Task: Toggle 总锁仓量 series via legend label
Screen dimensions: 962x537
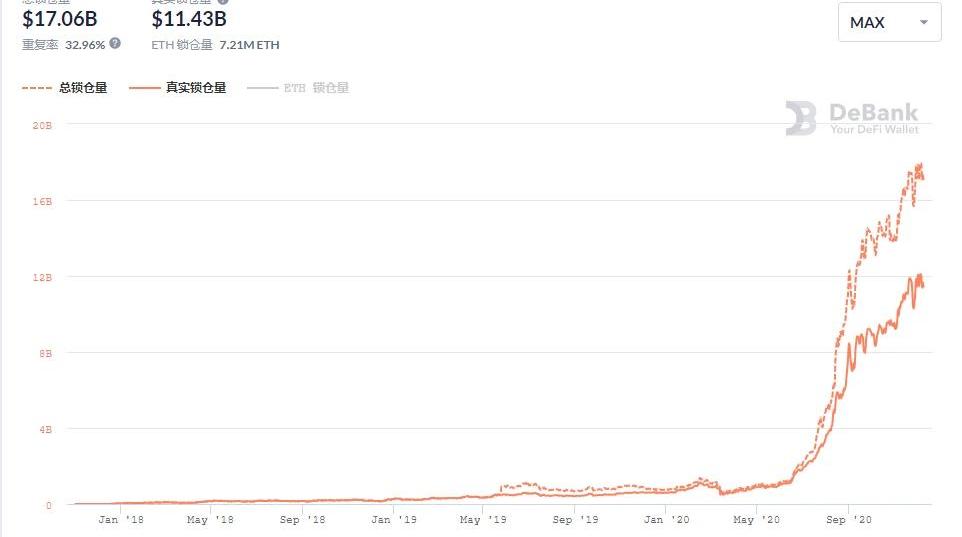Action: click(84, 88)
